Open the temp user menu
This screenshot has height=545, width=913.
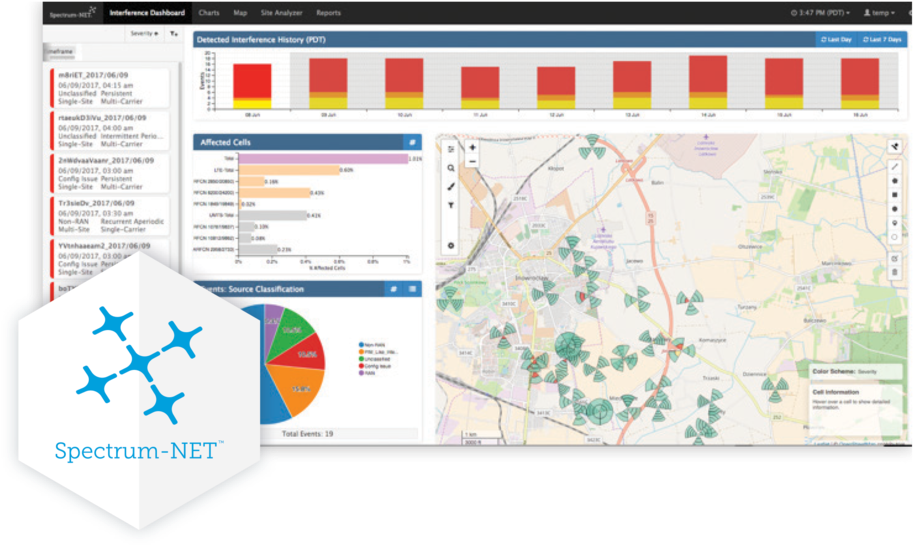click(879, 13)
